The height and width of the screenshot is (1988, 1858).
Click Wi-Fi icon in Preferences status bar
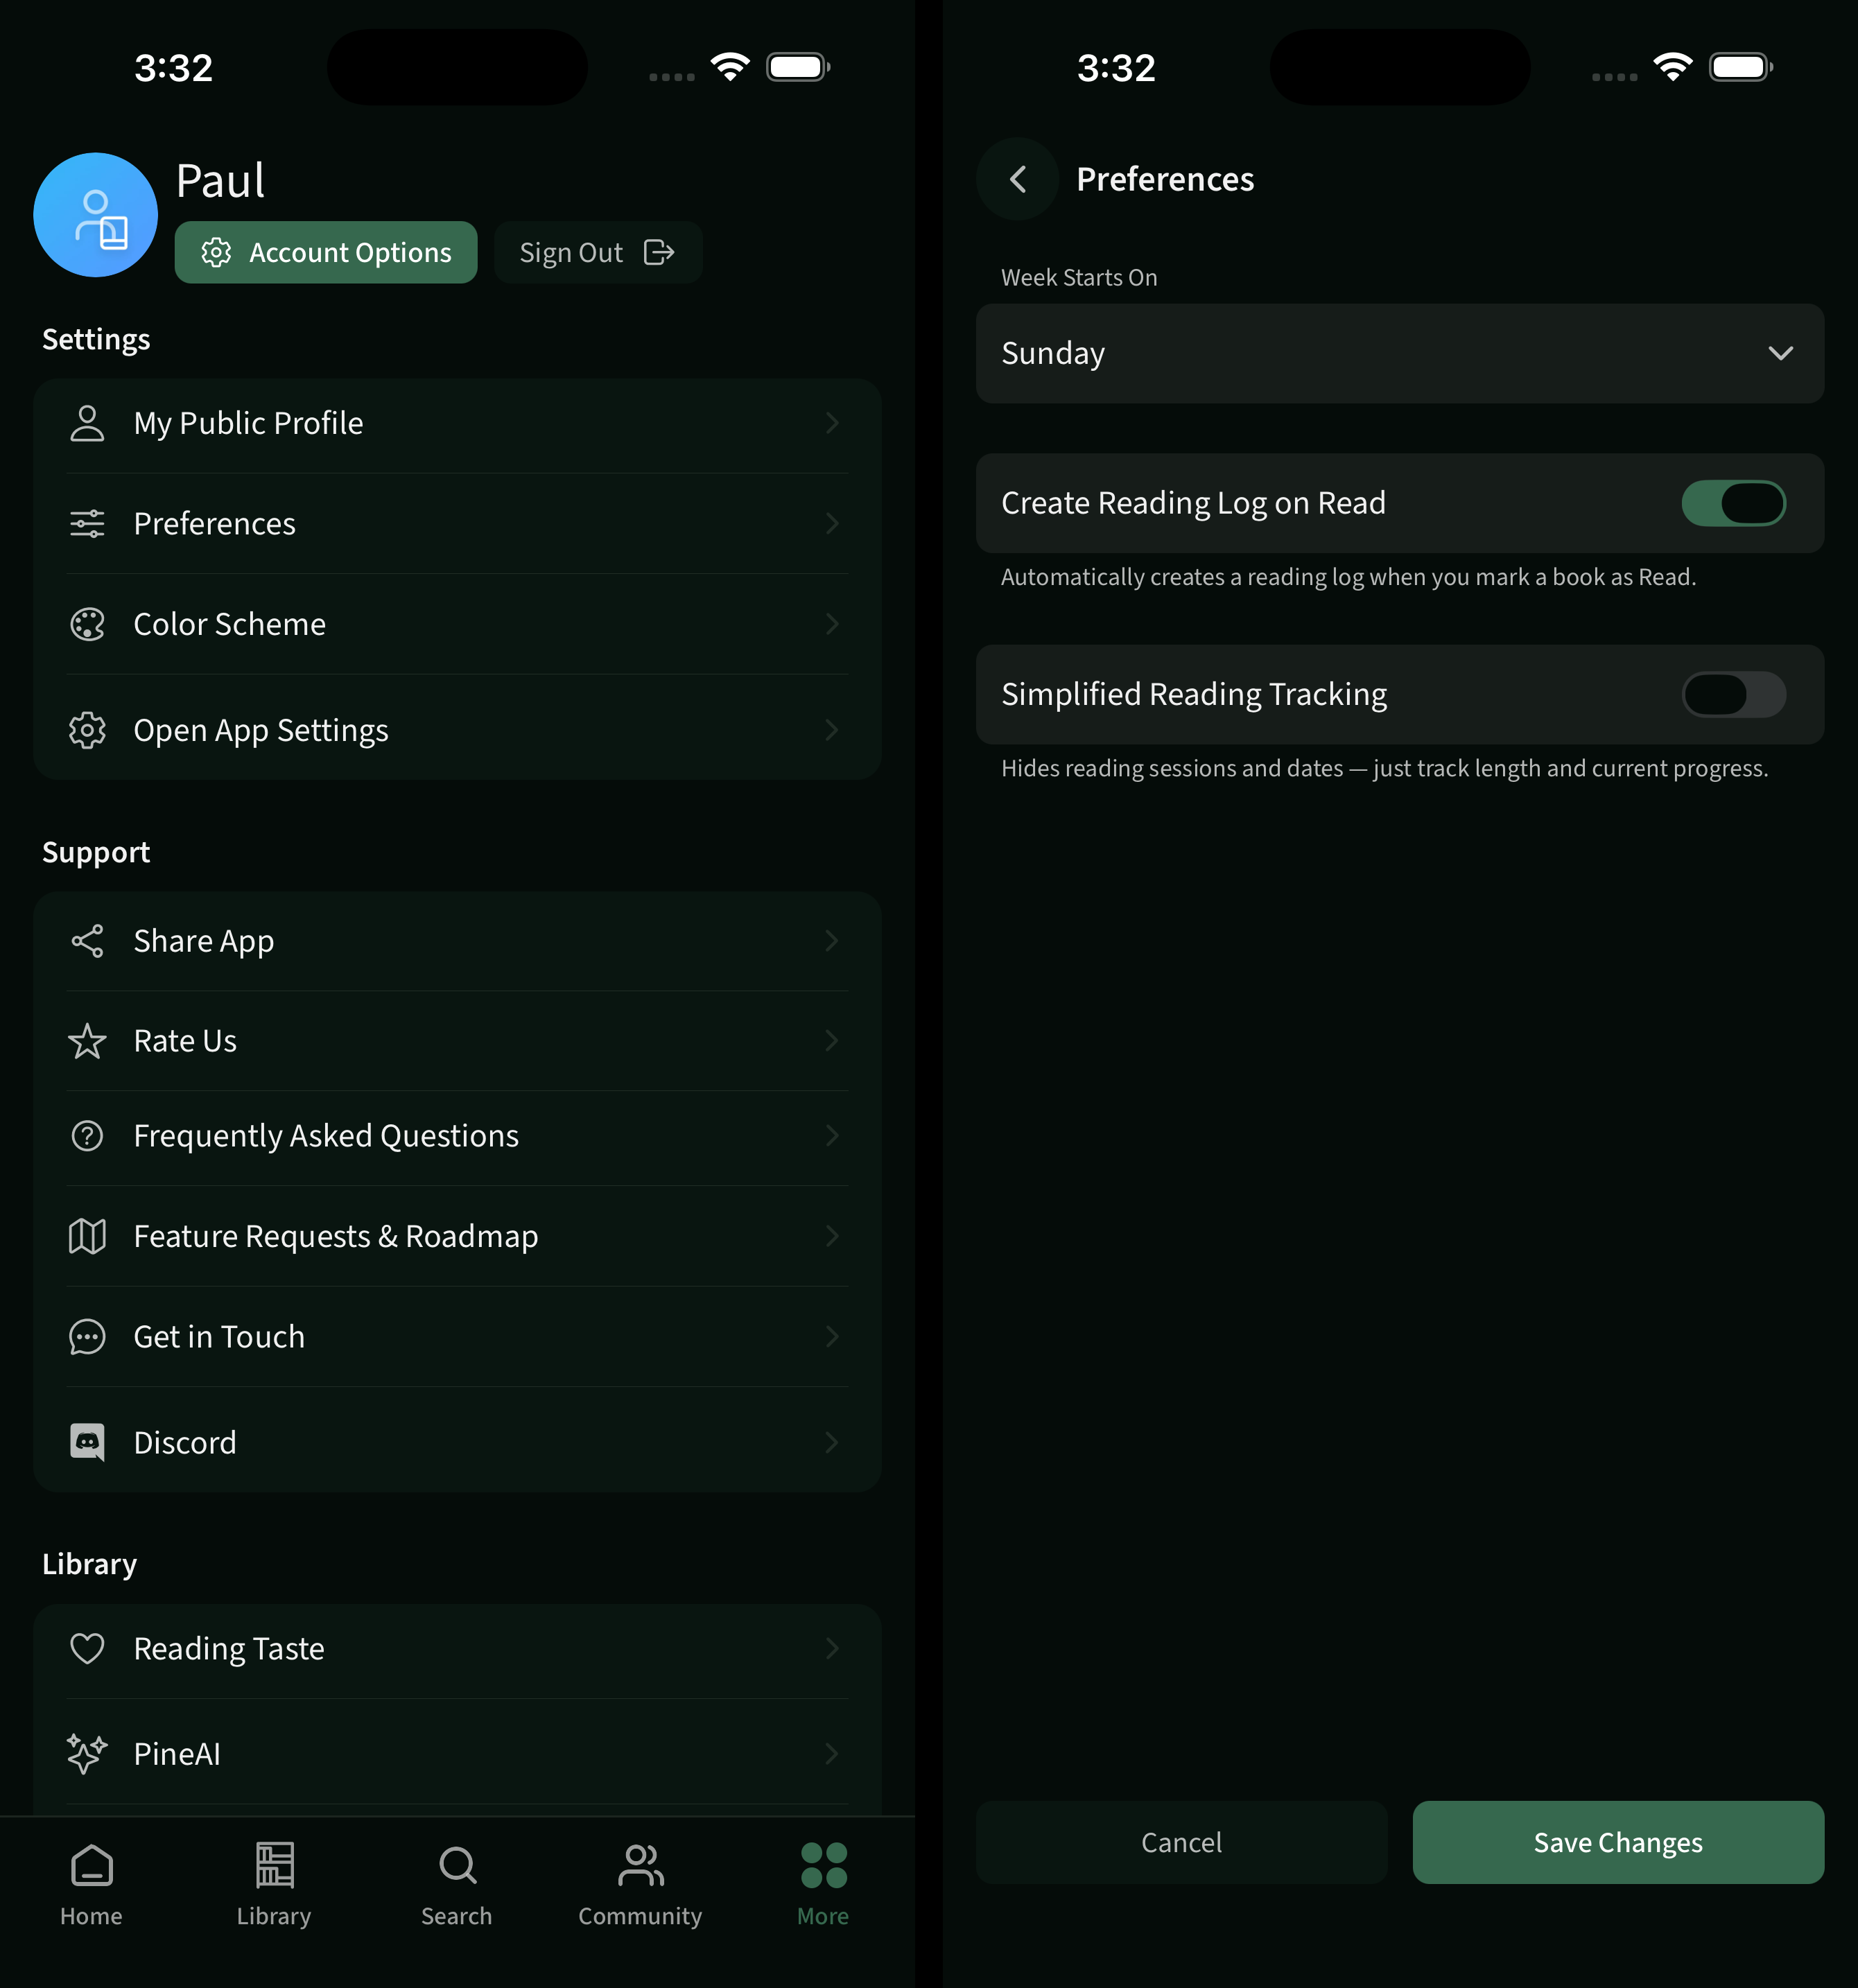(x=1672, y=67)
